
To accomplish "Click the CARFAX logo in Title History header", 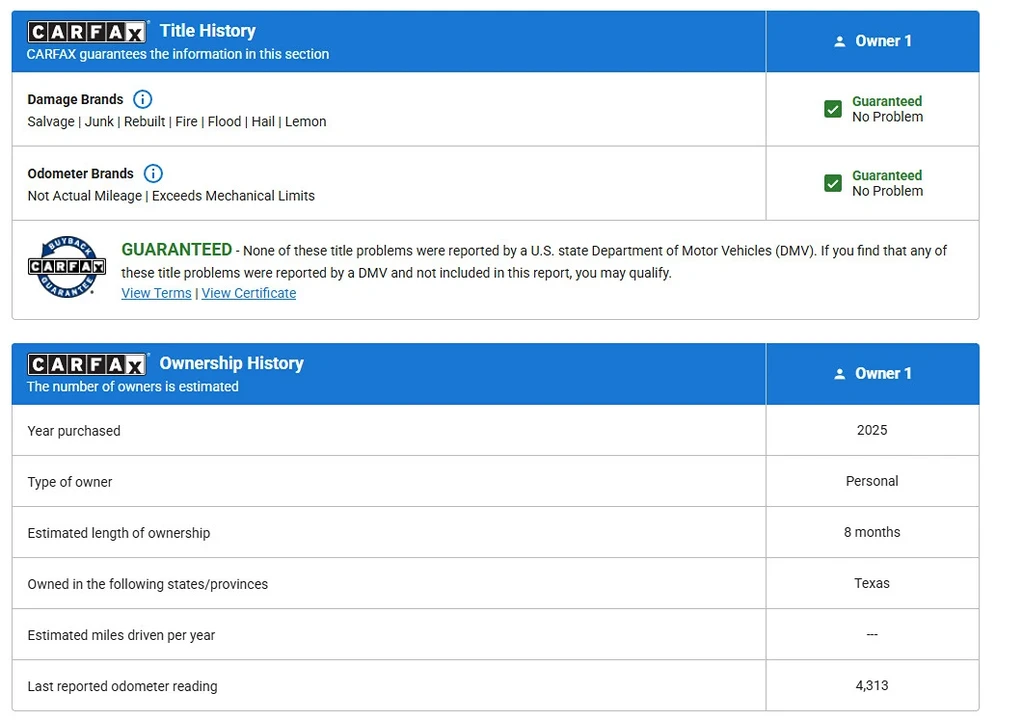I will (87, 31).
